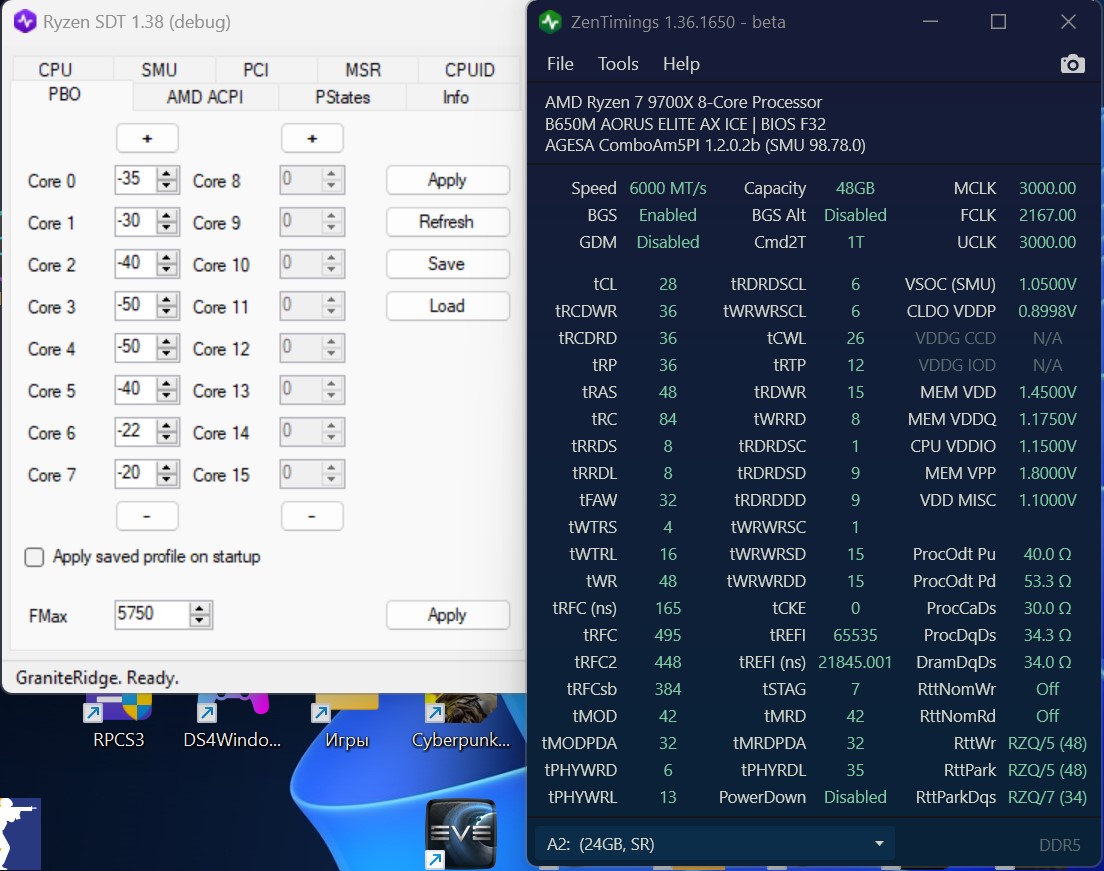Click the RttParkDqs value RZQ/7 (34)
The width and height of the screenshot is (1104, 871).
pos(1047,797)
